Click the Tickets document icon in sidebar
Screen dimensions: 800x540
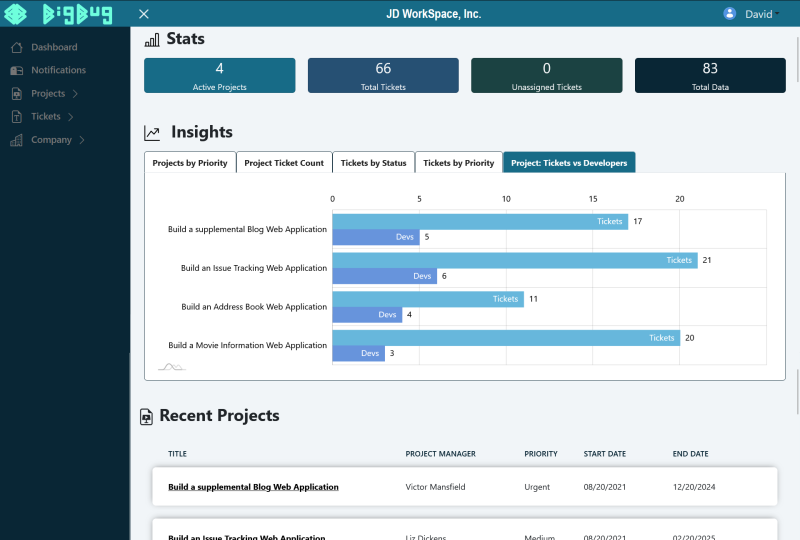point(17,116)
